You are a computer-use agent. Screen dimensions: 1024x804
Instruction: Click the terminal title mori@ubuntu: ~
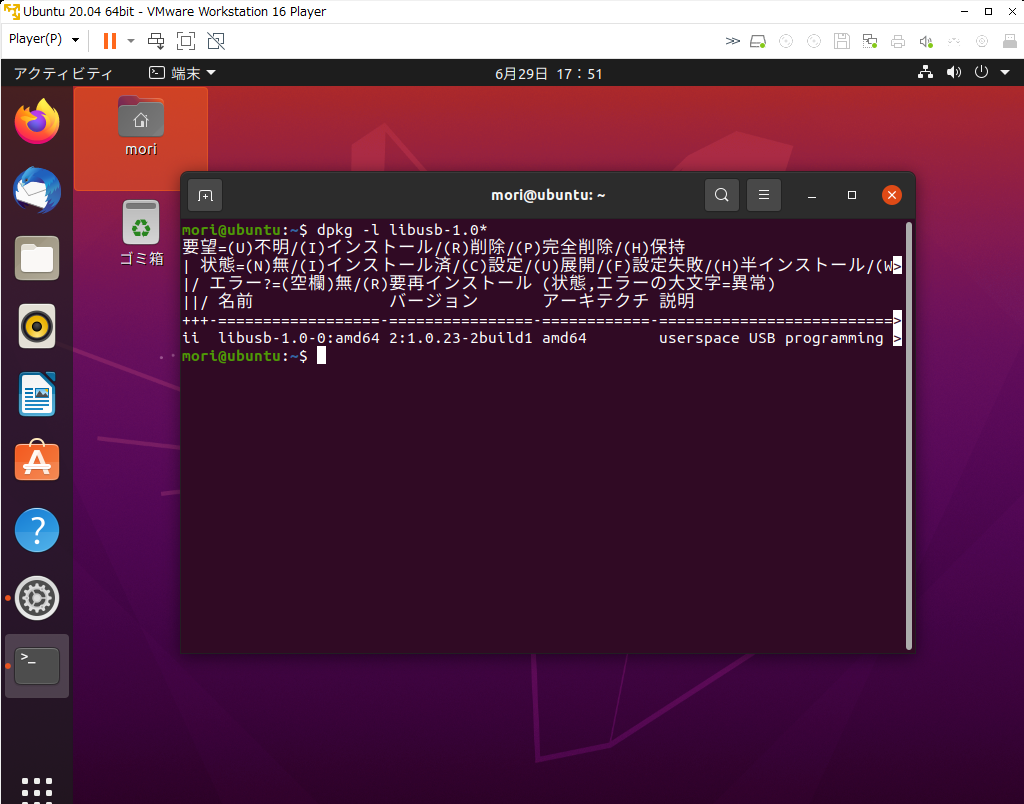point(548,195)
